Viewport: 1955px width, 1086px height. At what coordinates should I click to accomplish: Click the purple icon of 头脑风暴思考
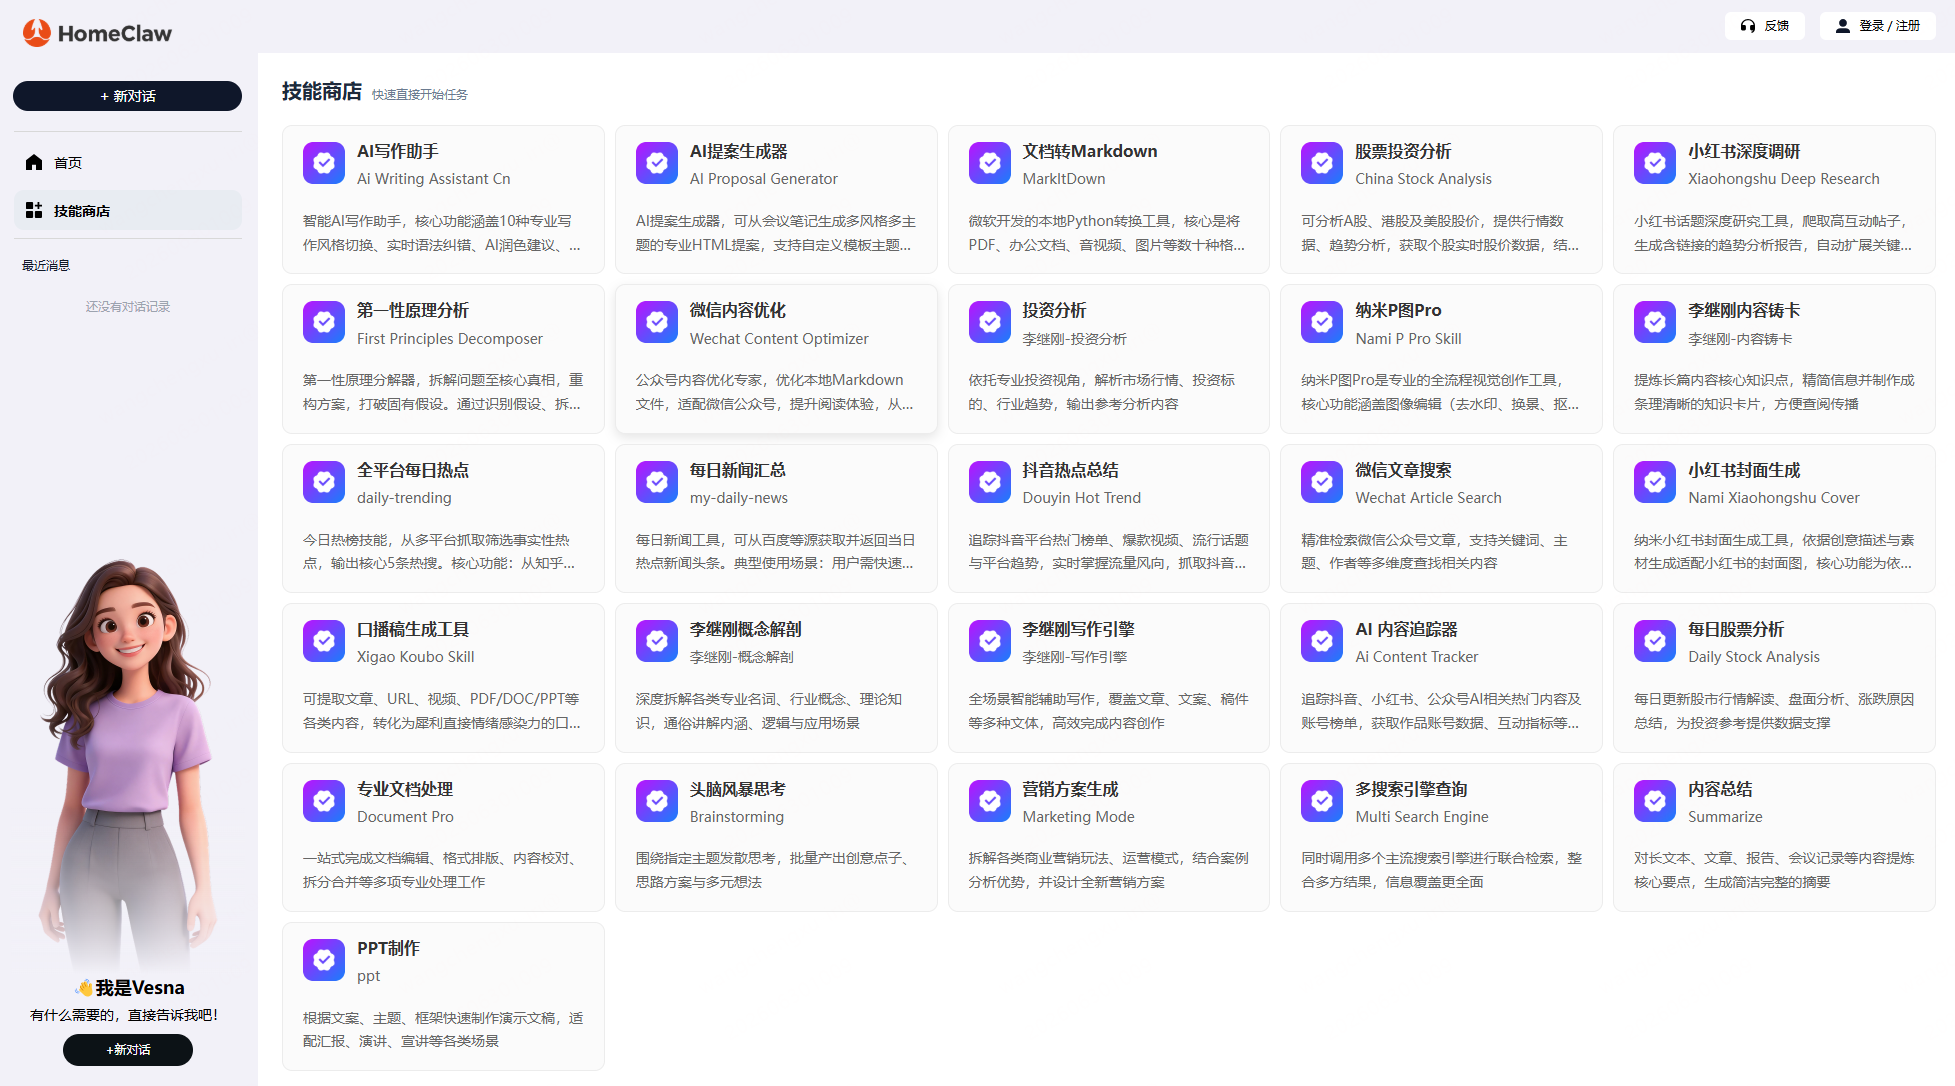(x=657, y=801)
